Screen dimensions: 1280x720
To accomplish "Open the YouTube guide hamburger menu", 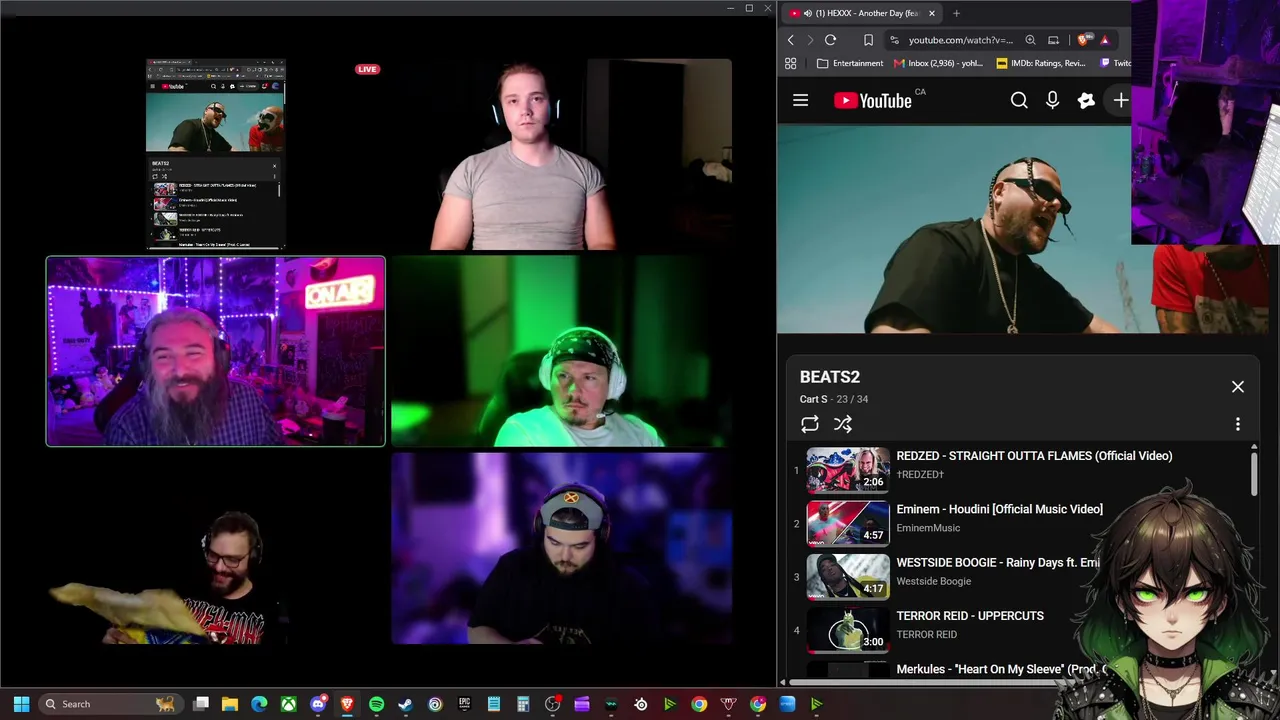I will pyautogui.click(x=800, y=100).
